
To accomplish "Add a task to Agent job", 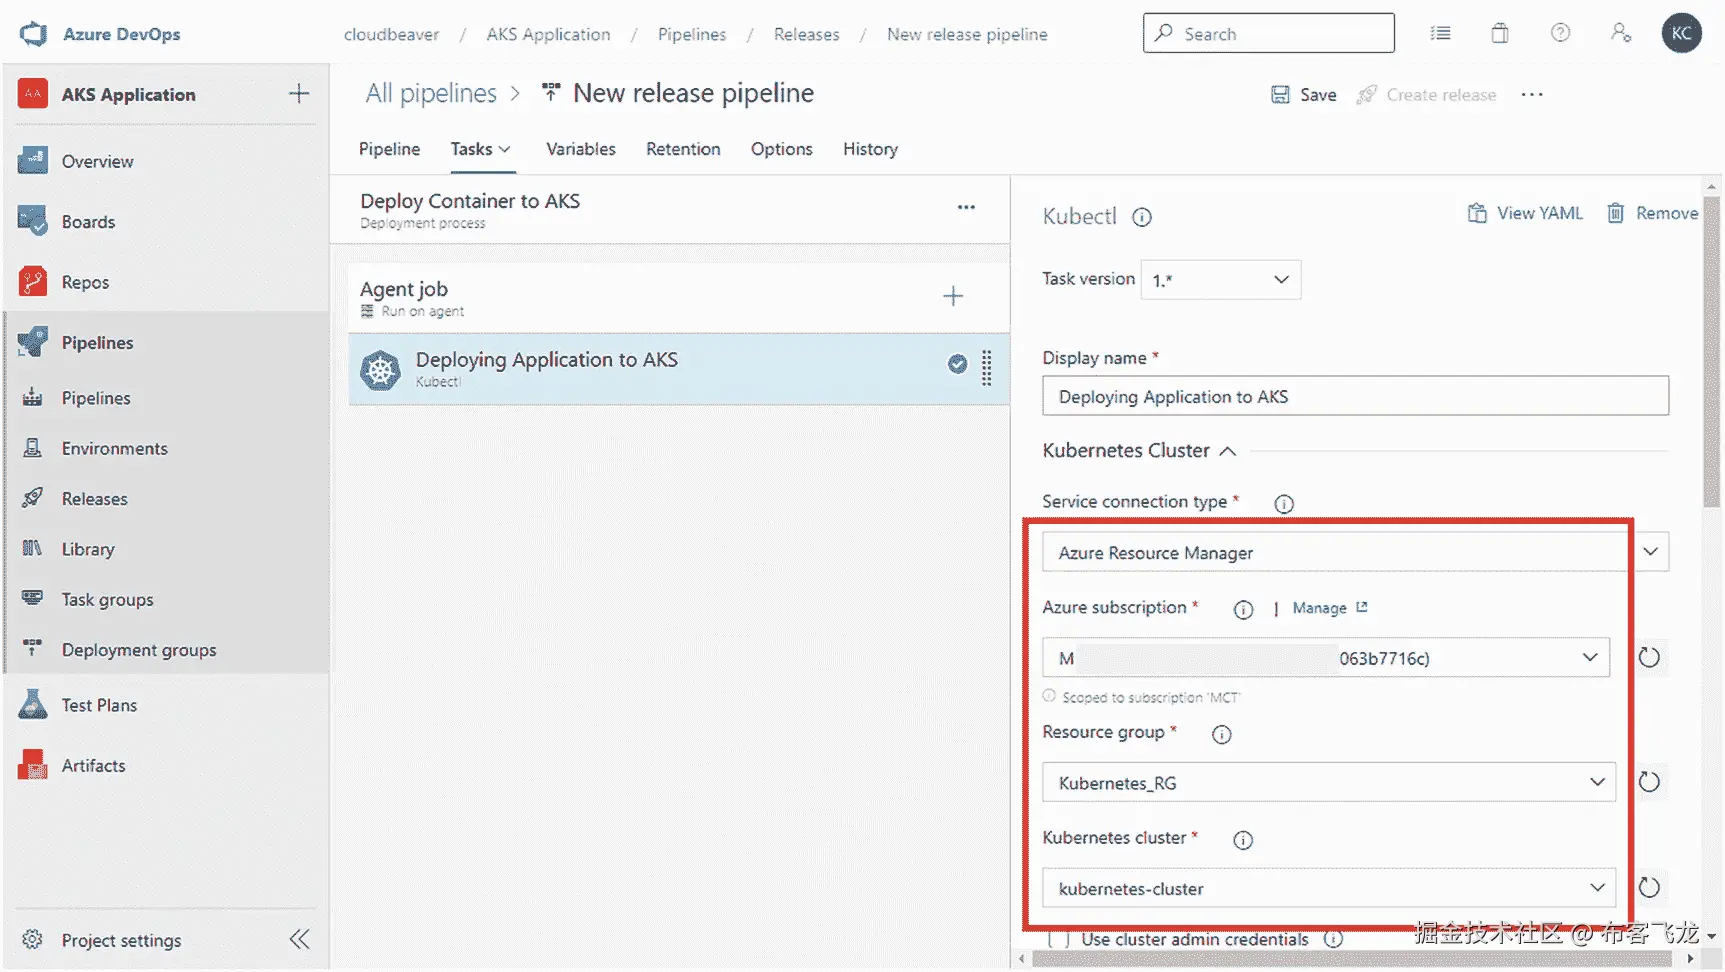I will [x=953, y=296].
